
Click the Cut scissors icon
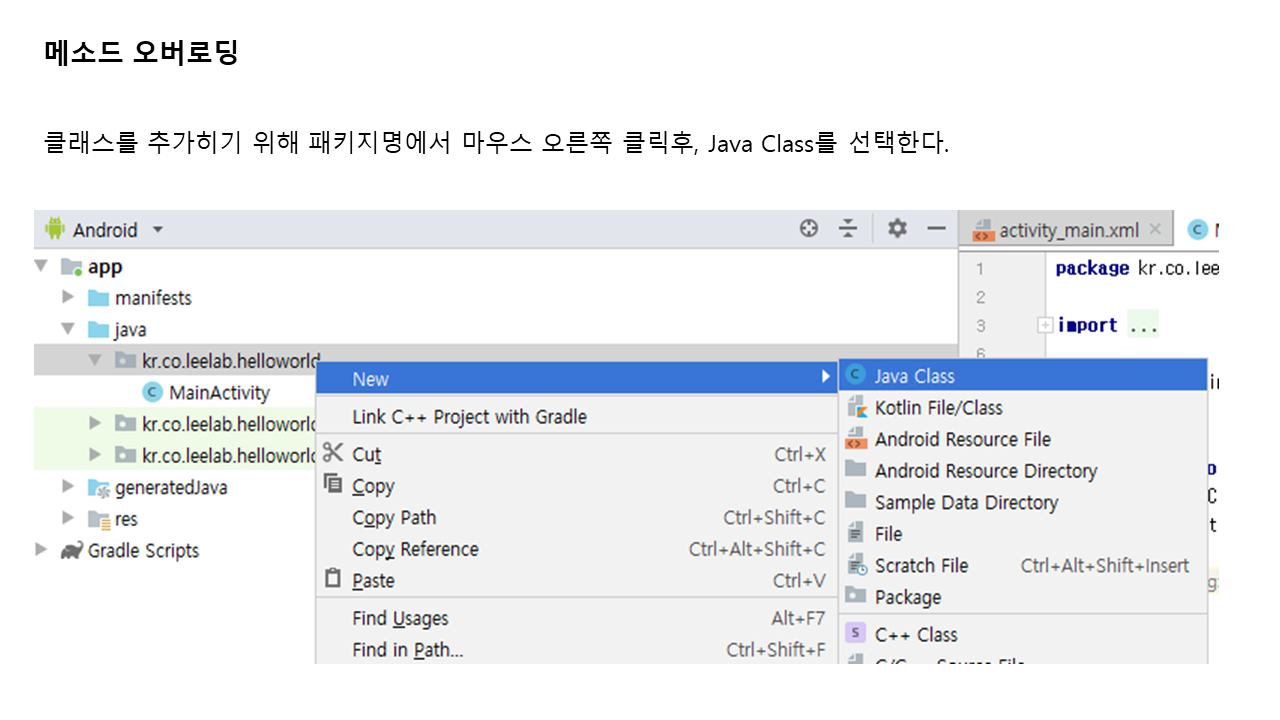pyautogui.click(x=333, y=453)
